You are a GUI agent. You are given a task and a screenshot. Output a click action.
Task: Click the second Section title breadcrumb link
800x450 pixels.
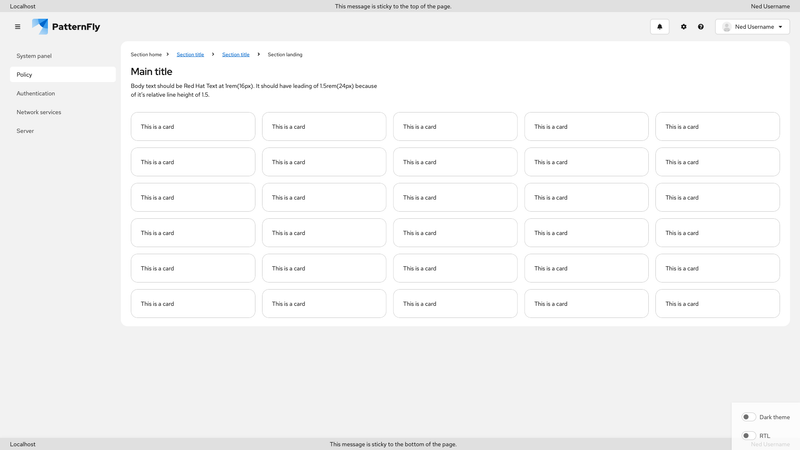(x=236, y=55)
